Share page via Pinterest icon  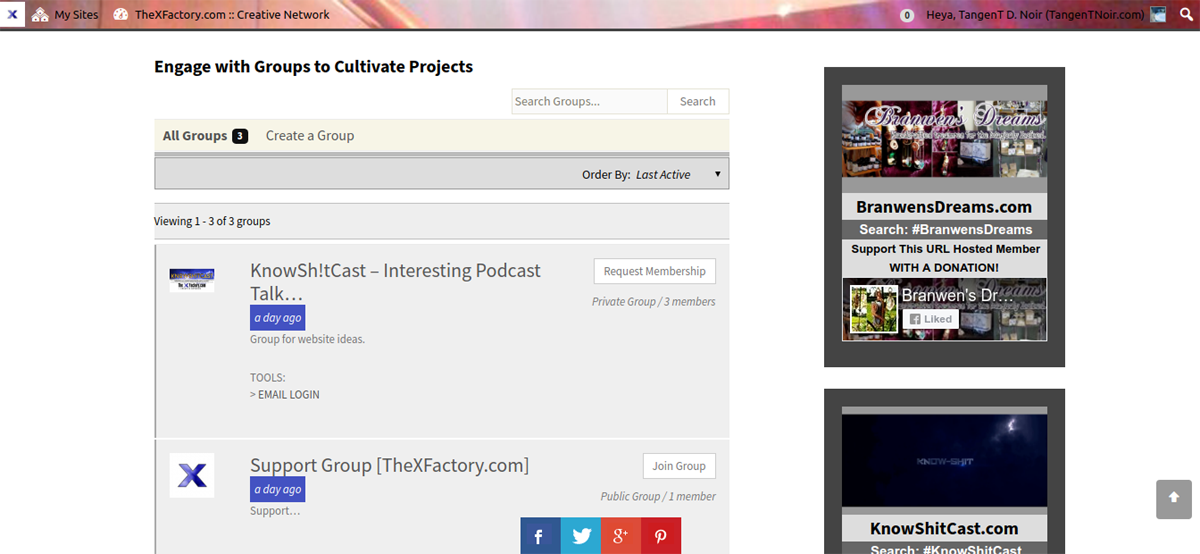(x=660, y=536)
